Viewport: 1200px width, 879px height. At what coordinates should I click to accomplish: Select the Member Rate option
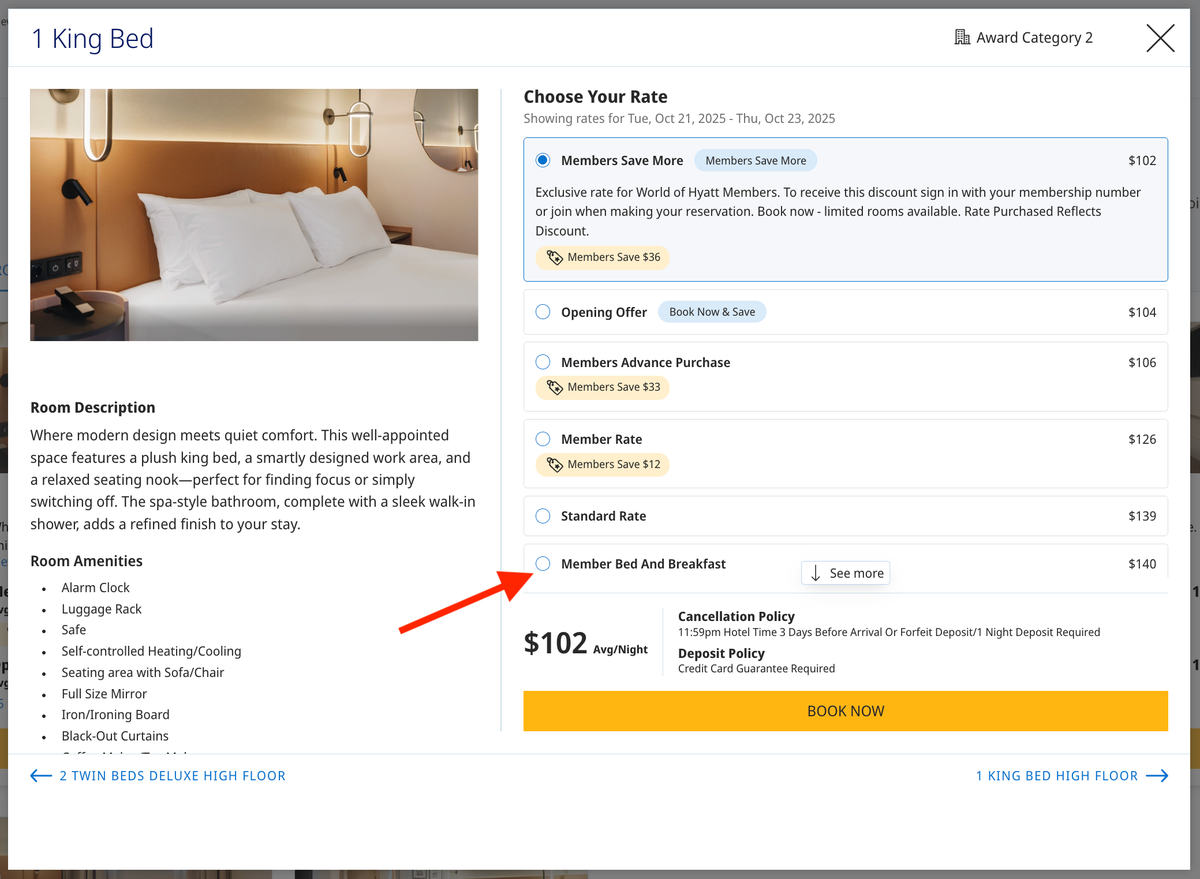[543, 438]
